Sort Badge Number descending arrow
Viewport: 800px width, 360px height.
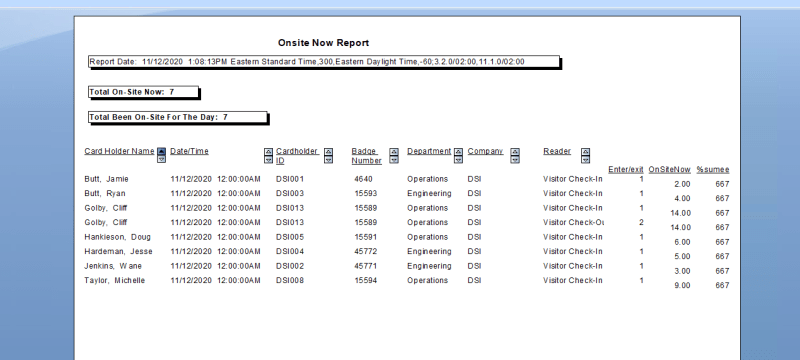pyautogui.click(x=394, y=160)
